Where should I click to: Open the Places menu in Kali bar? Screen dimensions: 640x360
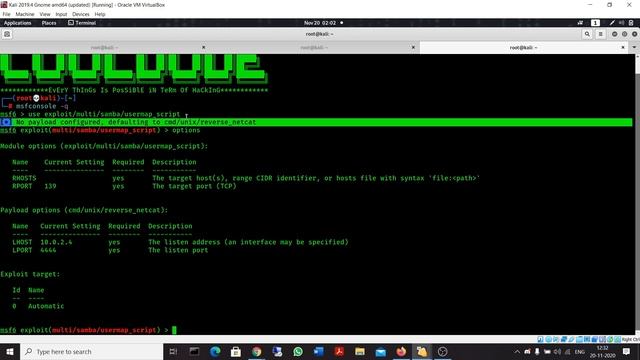49,23
